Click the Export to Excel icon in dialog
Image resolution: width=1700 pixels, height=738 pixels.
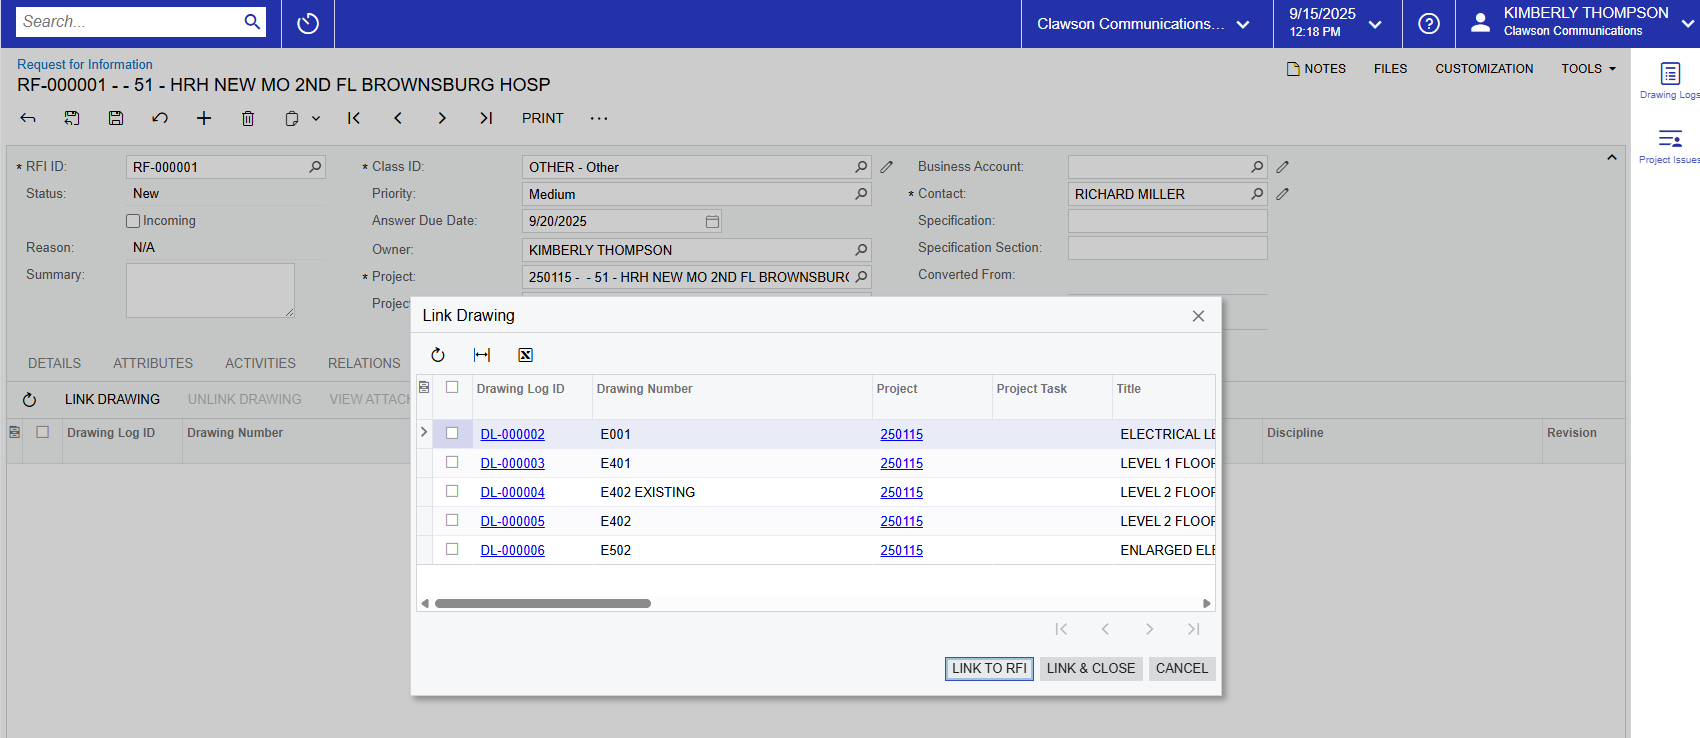coord(525,355)
